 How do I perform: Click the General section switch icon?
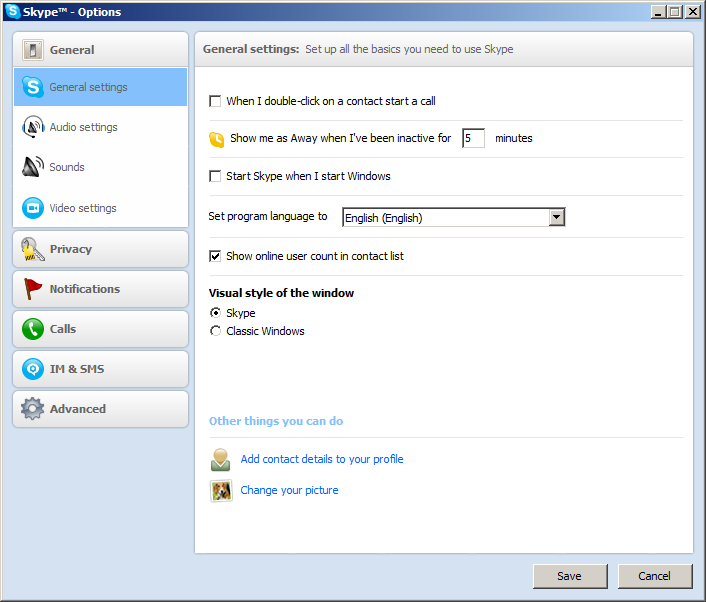point(33,50)
